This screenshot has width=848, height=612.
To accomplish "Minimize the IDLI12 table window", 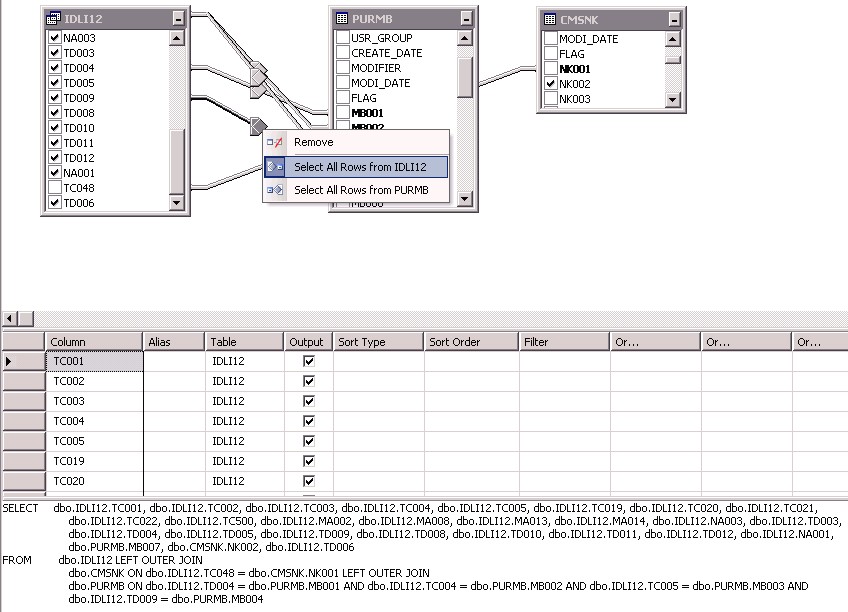I will click(x=178, y=19).
